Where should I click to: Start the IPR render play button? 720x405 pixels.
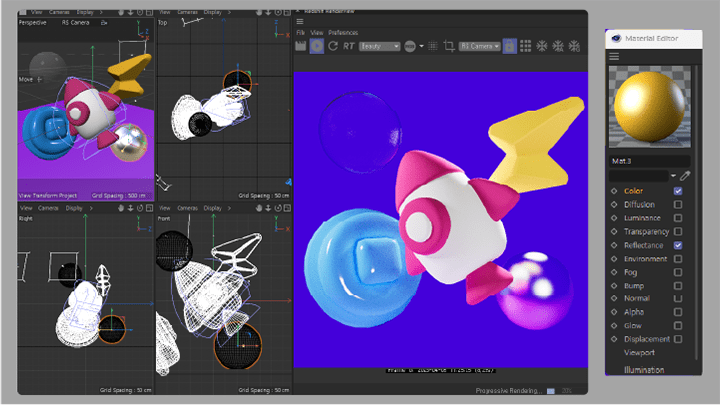[x=316, y=46]
